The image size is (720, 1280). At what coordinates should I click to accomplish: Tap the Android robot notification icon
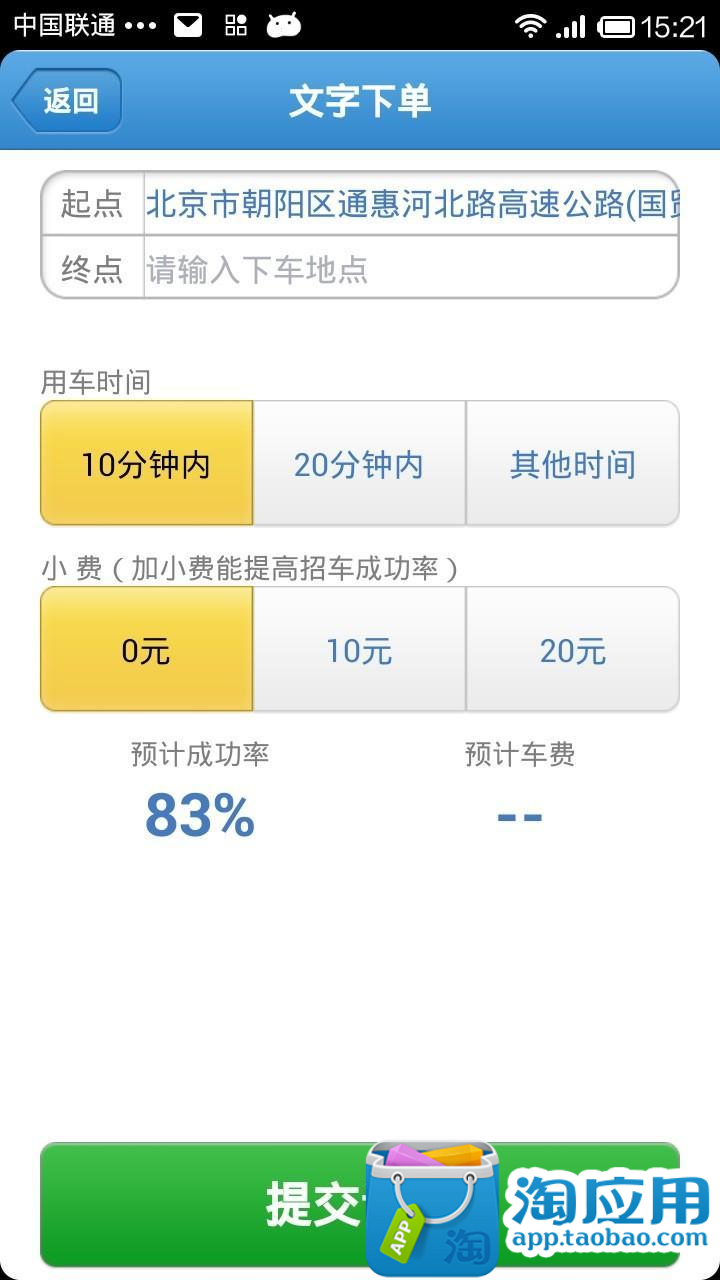tap(284, 25)
